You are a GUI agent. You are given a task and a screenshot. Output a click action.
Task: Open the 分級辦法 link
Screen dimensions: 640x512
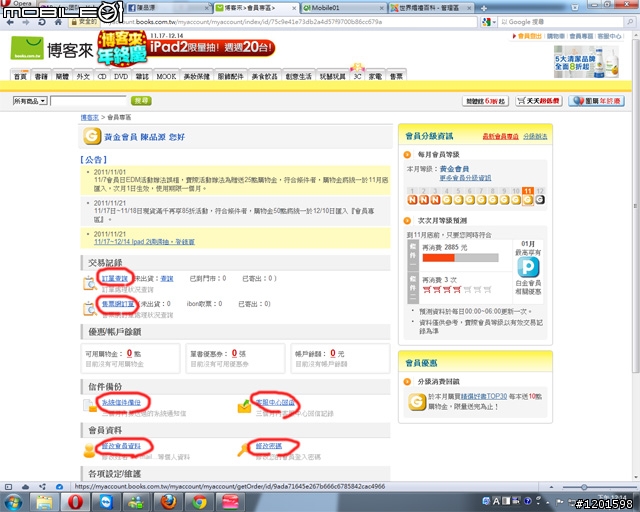click(x=535, y=136)
